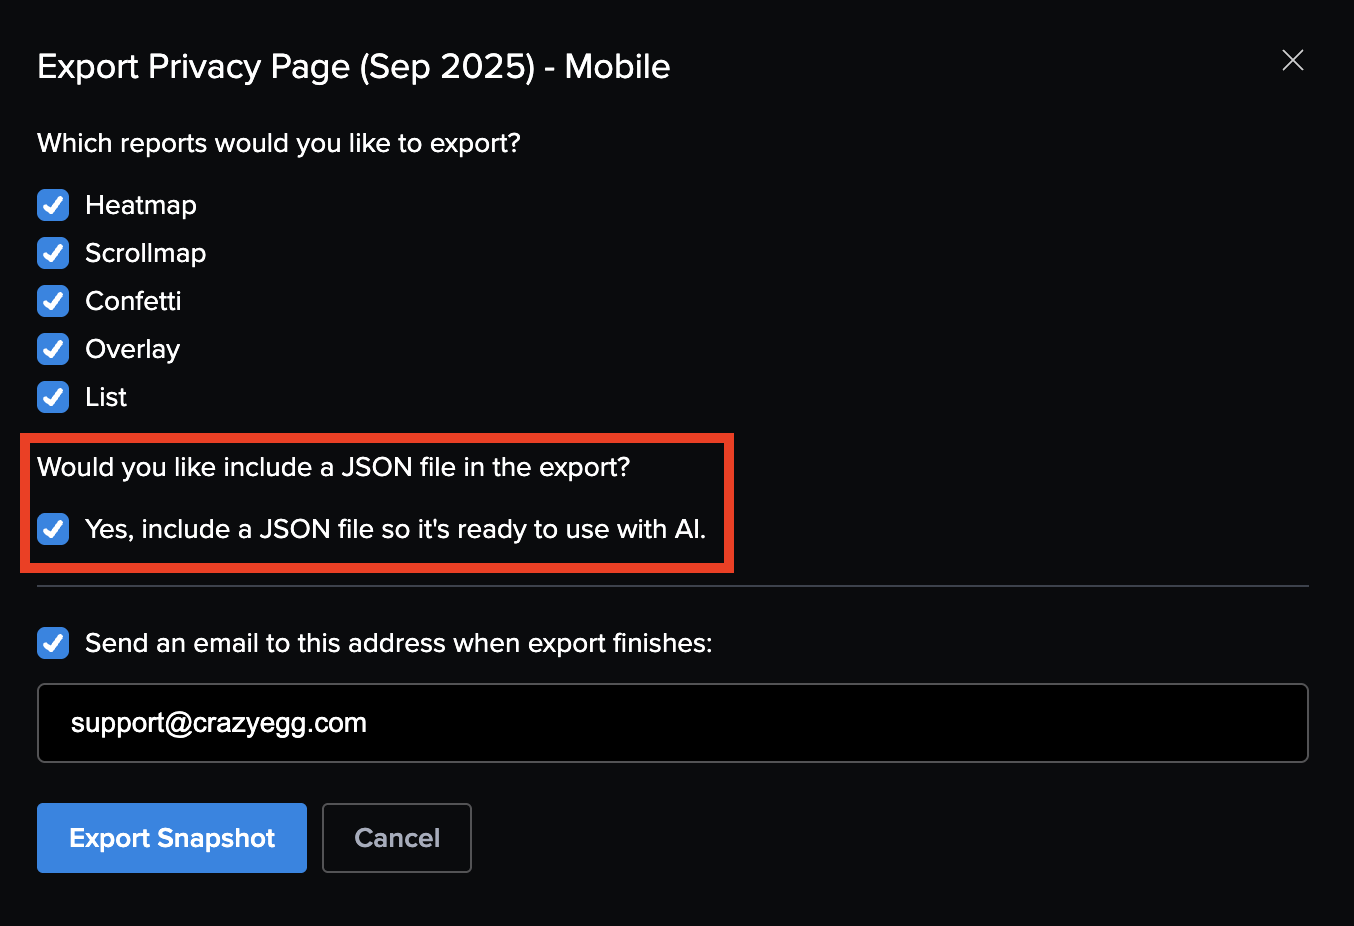Click the List report label

(105, 397)
